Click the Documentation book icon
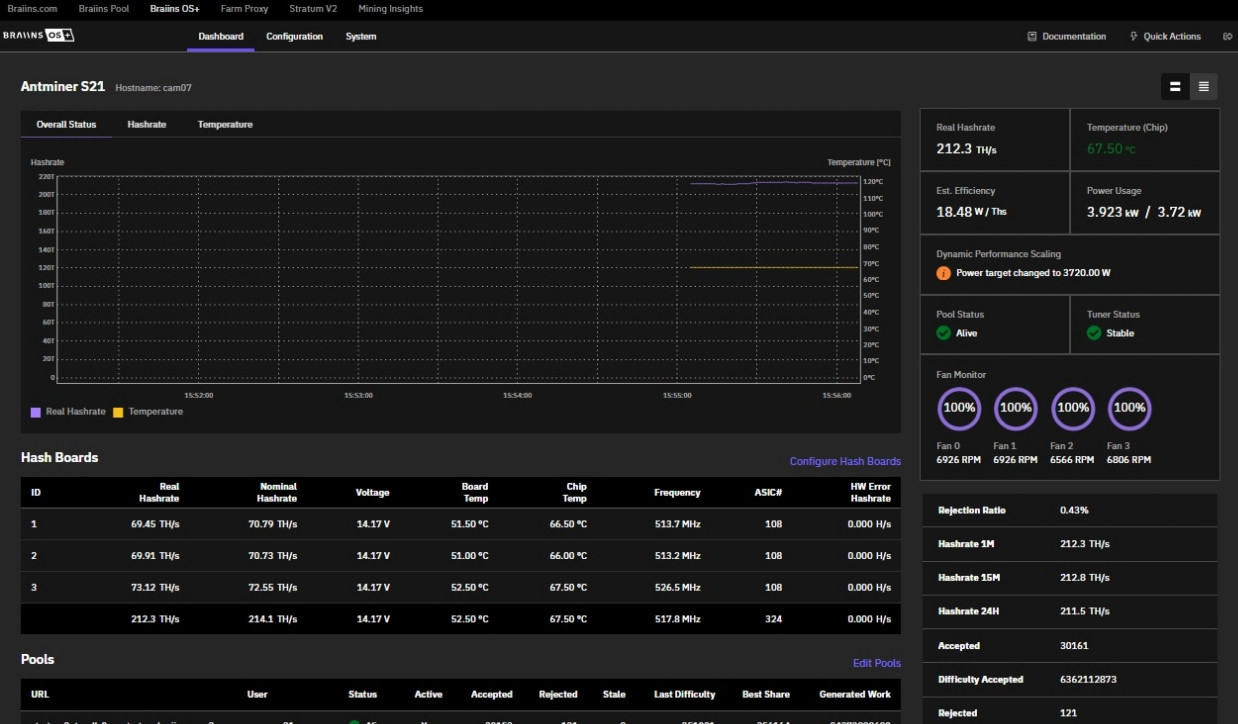Screen dimensions: 1238x724 pos(1032,36)
